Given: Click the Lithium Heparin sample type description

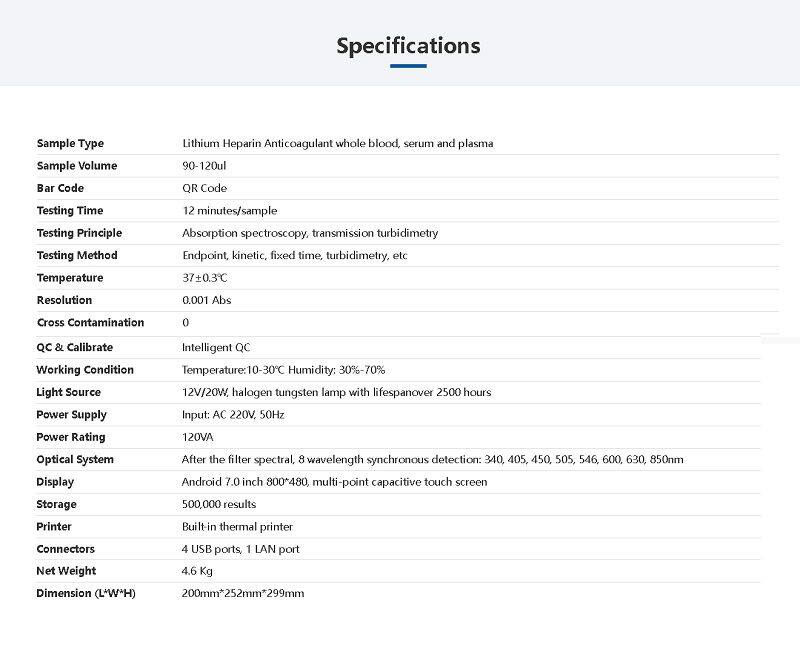Looking at the screenshot, I should pos(337,144).
